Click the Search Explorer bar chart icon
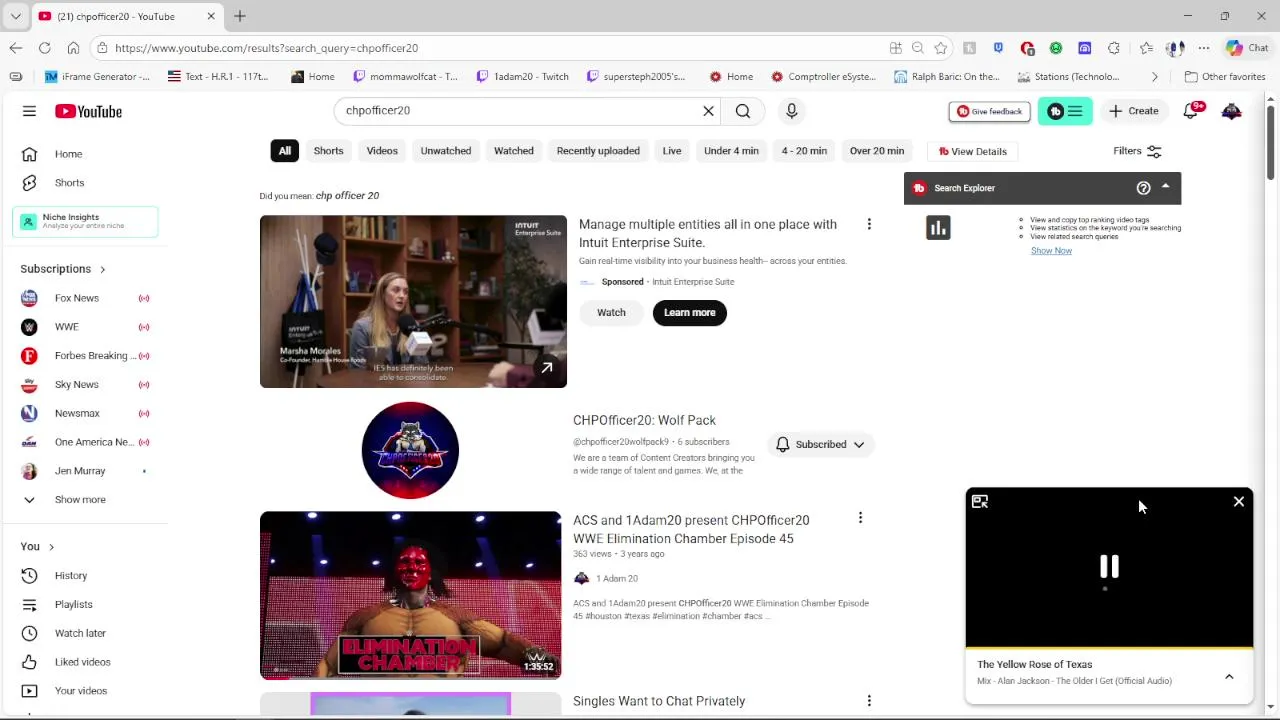This screenshot has width=1280, height=720. click(938, 228)
